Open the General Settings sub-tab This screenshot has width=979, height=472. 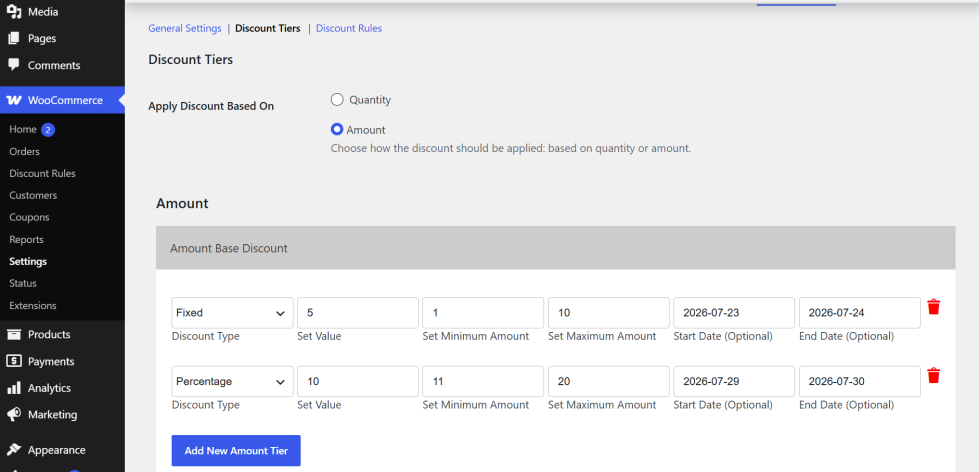[x=185, y=28]
